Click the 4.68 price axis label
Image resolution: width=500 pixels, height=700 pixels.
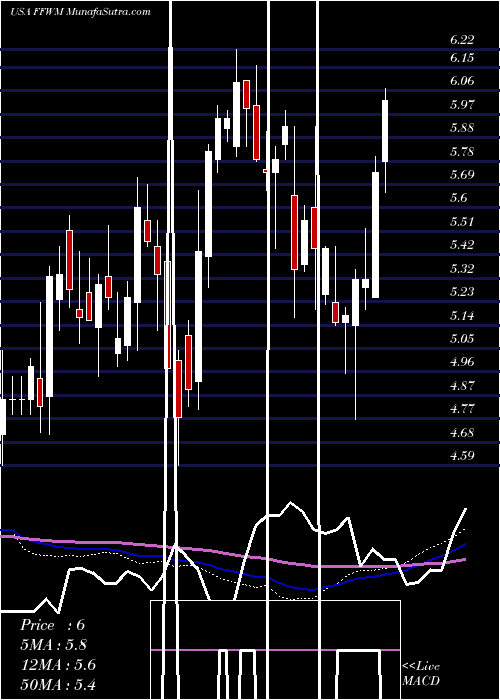(461, 432)
